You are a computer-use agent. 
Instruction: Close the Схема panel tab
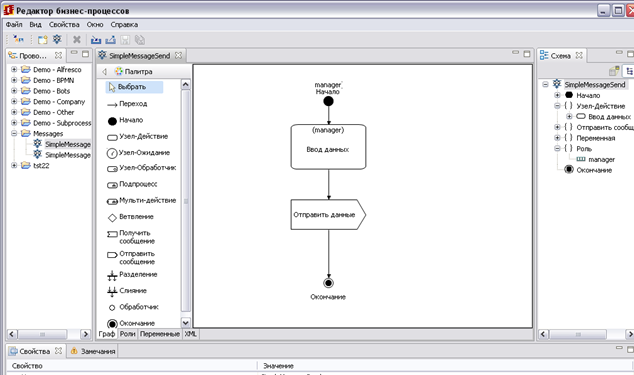579,55
